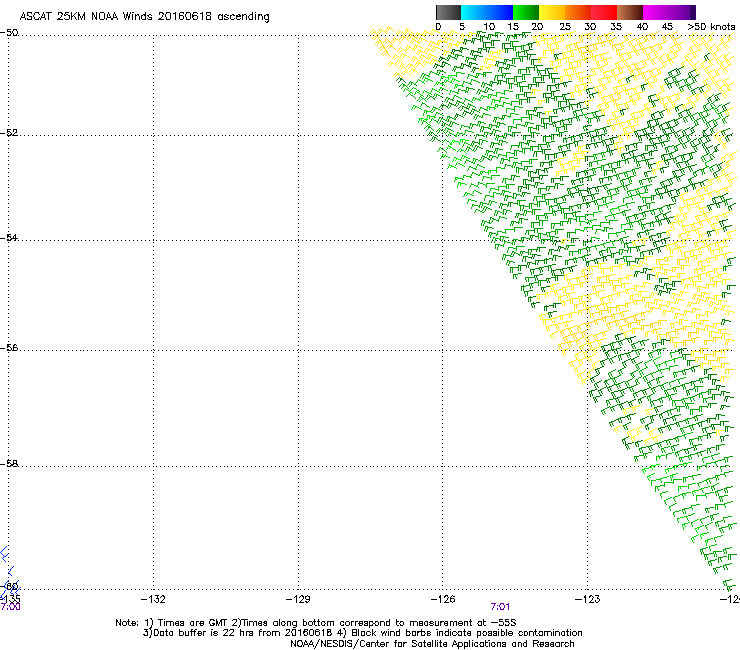Click the note line starting '3)Data buffer is 22 hrs'

362,633
